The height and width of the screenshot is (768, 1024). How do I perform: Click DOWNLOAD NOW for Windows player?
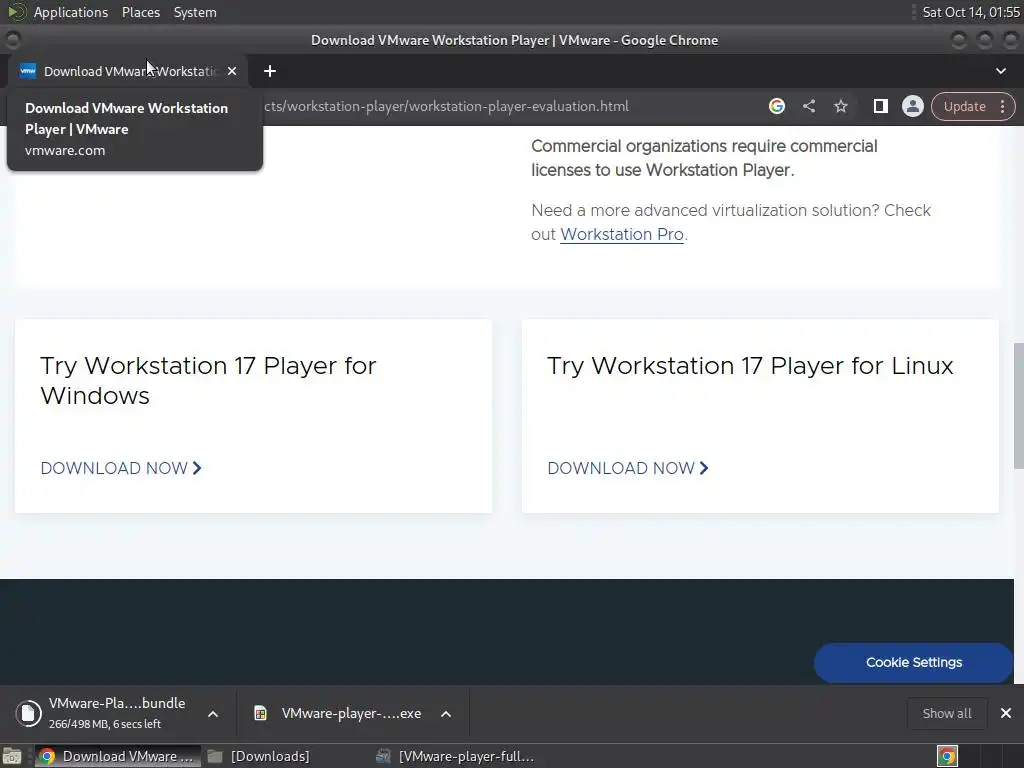pos(121,468)
